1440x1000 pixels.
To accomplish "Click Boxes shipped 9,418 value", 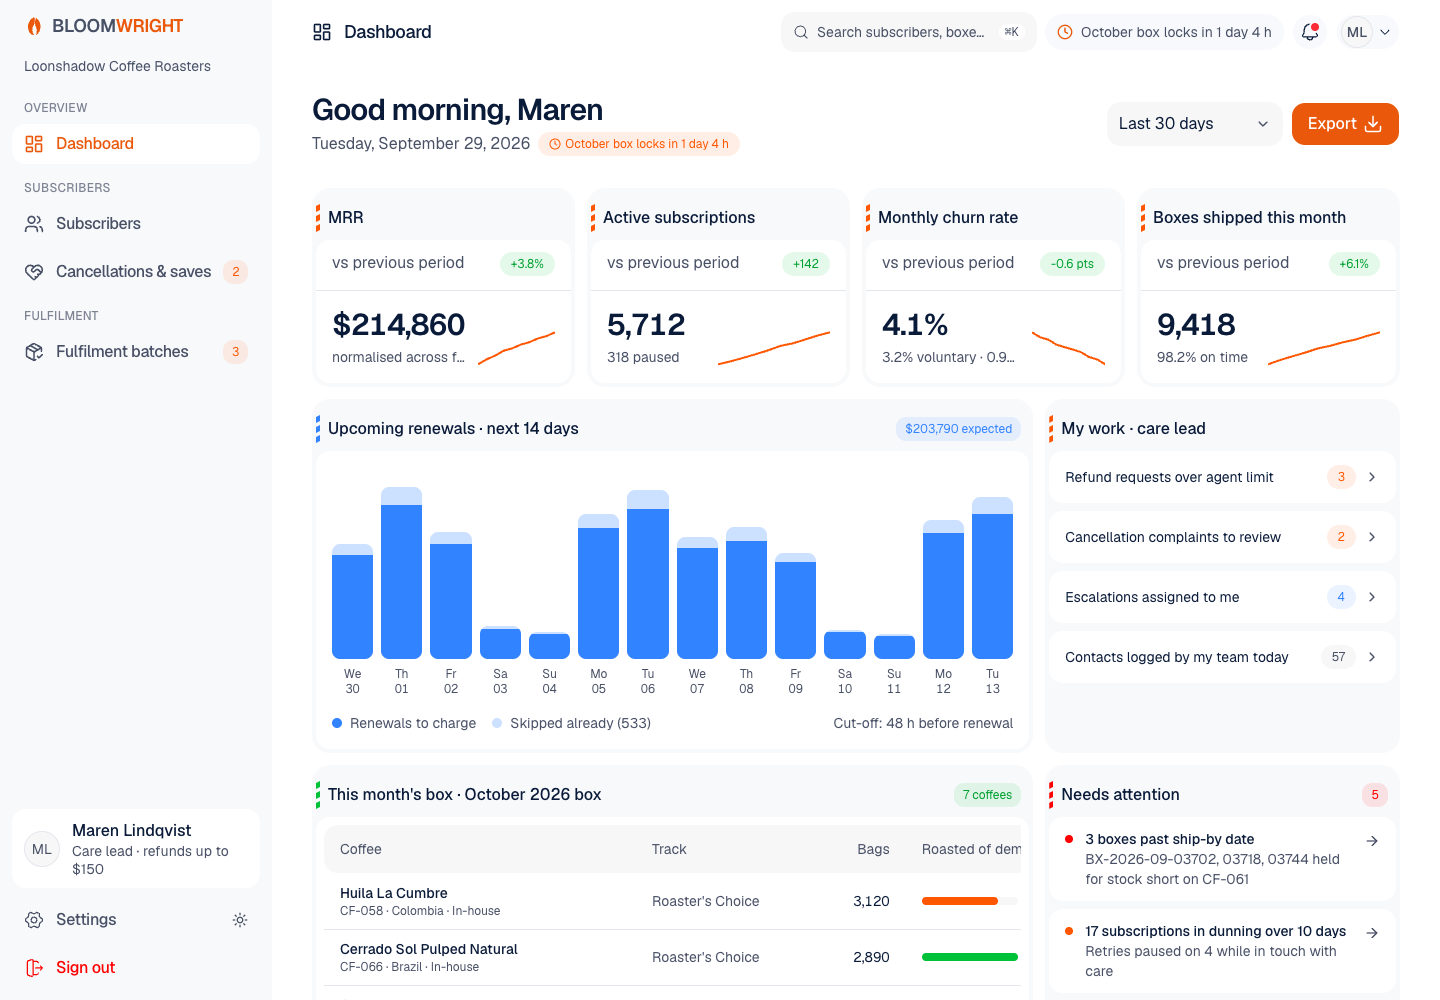I will pos(1196,325).
